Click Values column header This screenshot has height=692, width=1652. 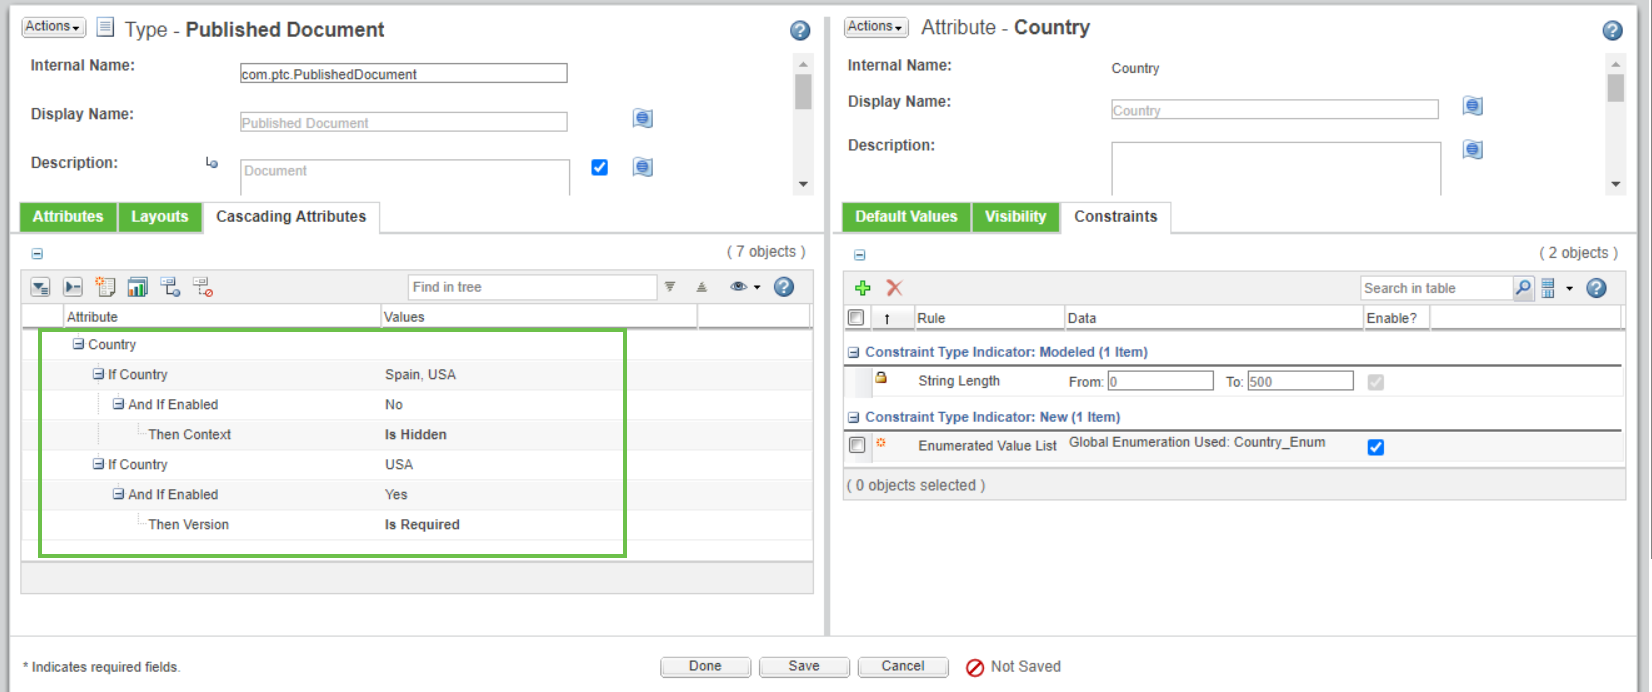point(539,317)
